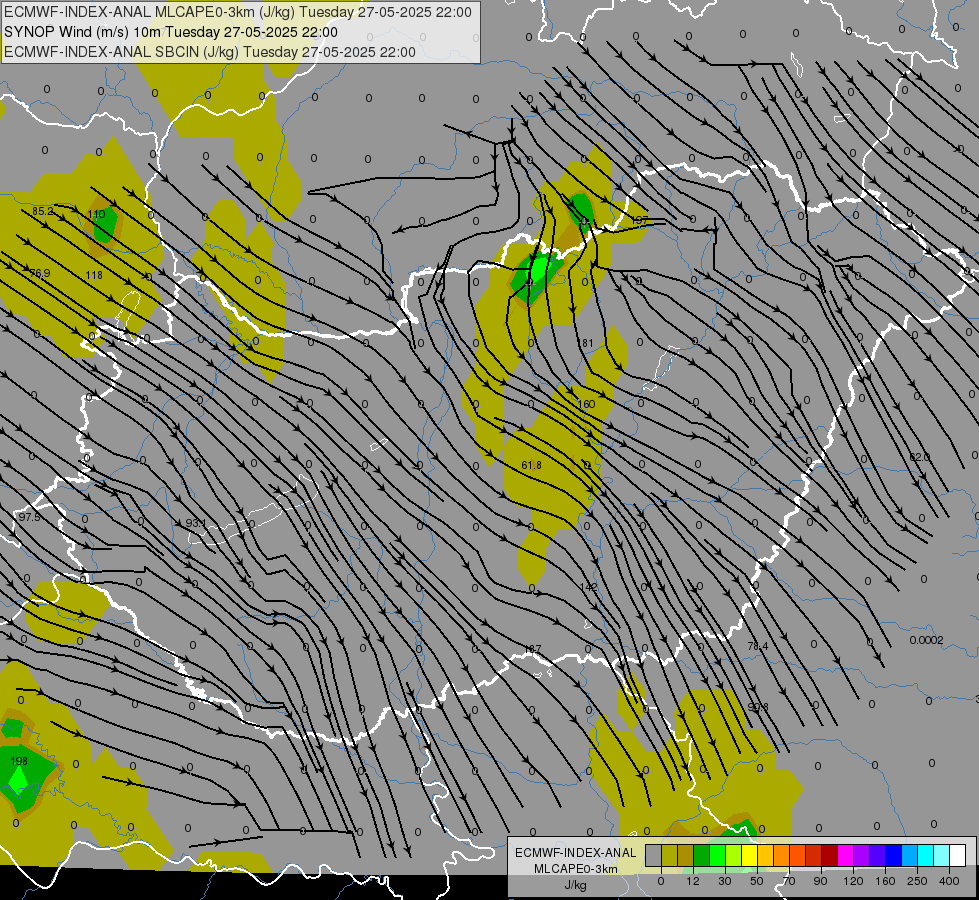Viewport: 979px width, 900px height.
Task: Click legend label ECMWF-INDEX-ANAL
Action: 575,853
